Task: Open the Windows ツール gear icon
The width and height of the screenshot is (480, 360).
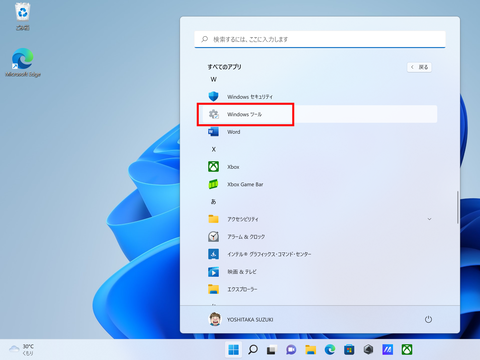Action: click(213, 114)
